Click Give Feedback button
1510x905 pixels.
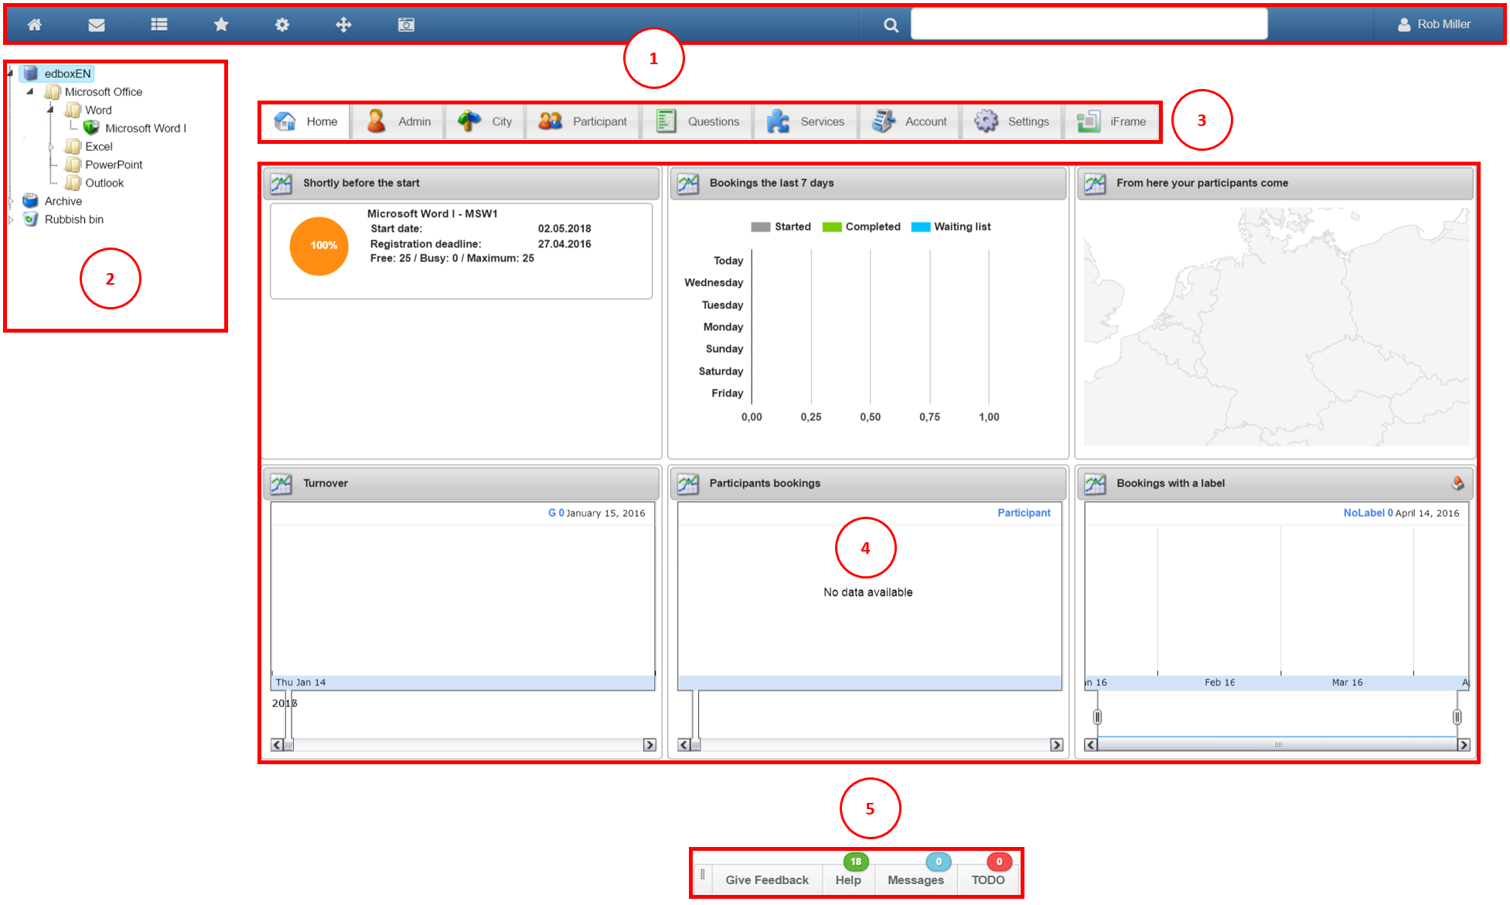tap(767, 880)
